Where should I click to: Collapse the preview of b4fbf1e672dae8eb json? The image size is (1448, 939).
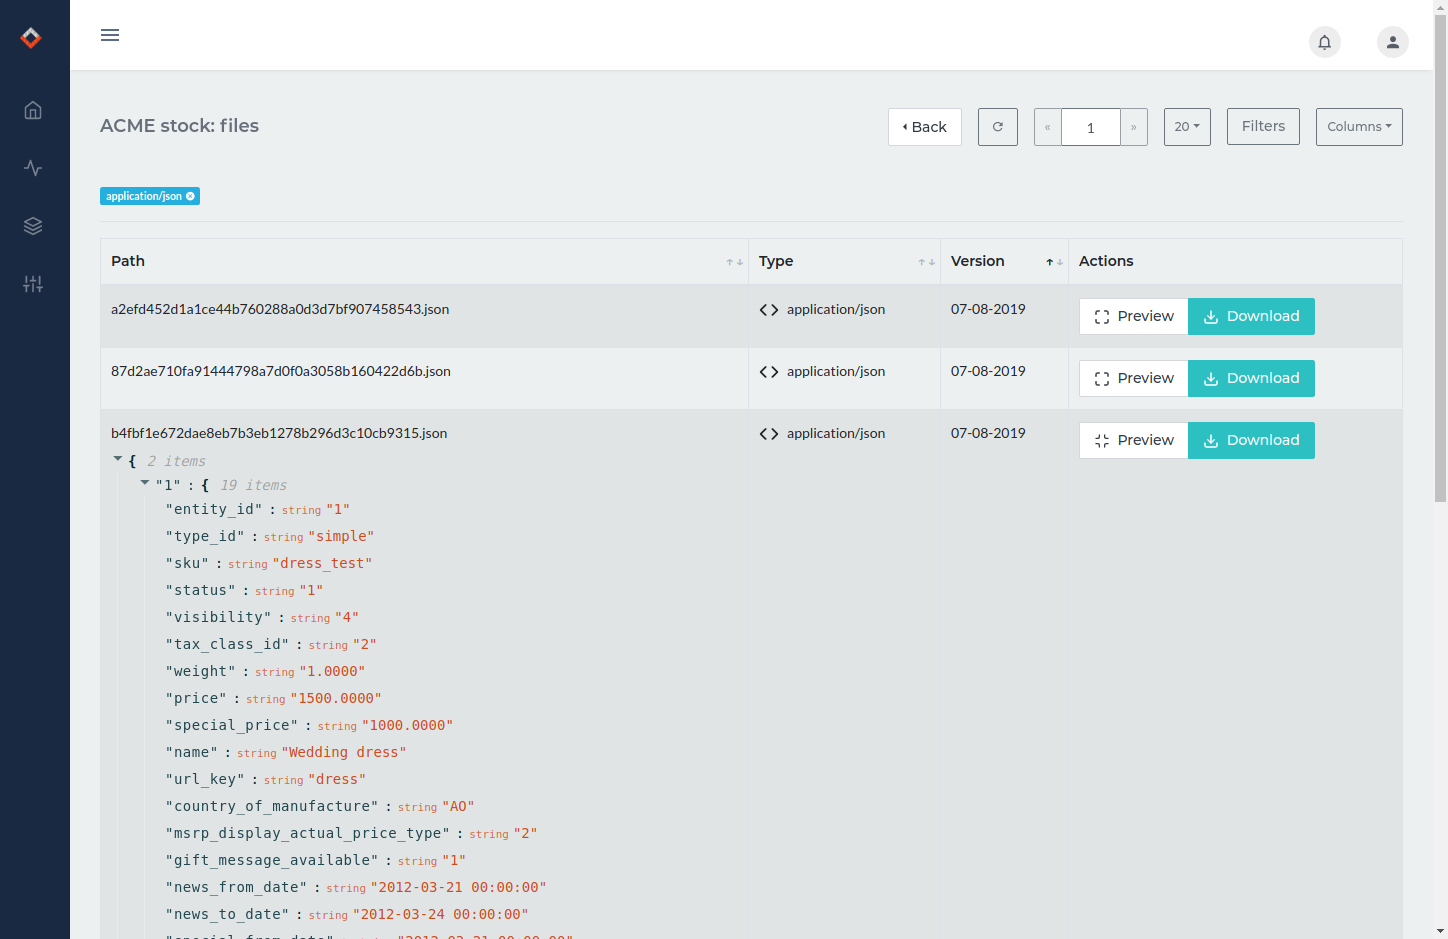point(1134,440)
